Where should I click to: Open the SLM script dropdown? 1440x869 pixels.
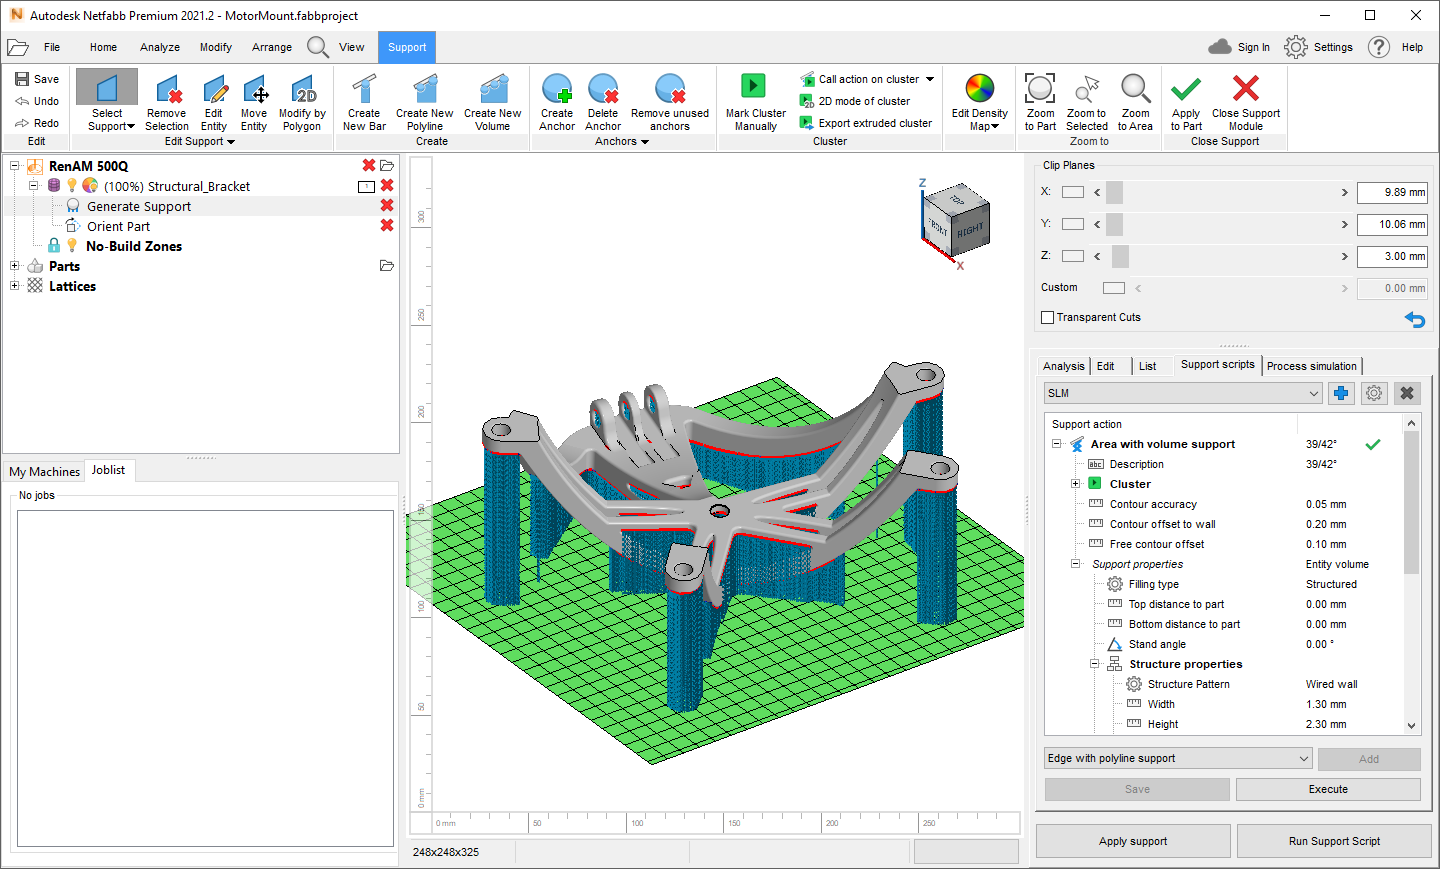point(1184,393)
